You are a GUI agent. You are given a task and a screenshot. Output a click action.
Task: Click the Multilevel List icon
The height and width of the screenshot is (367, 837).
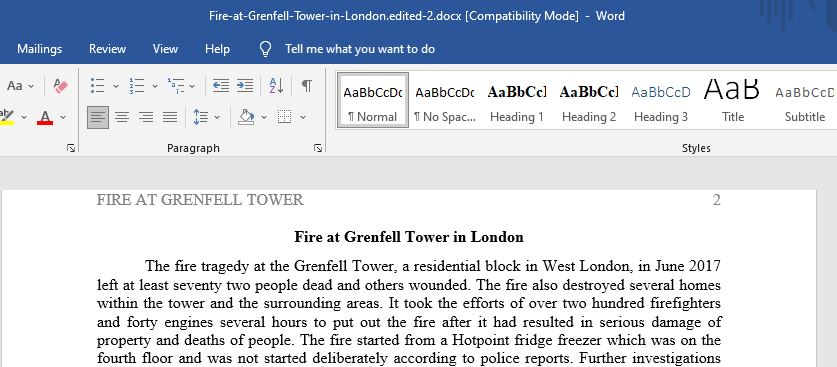176,85
